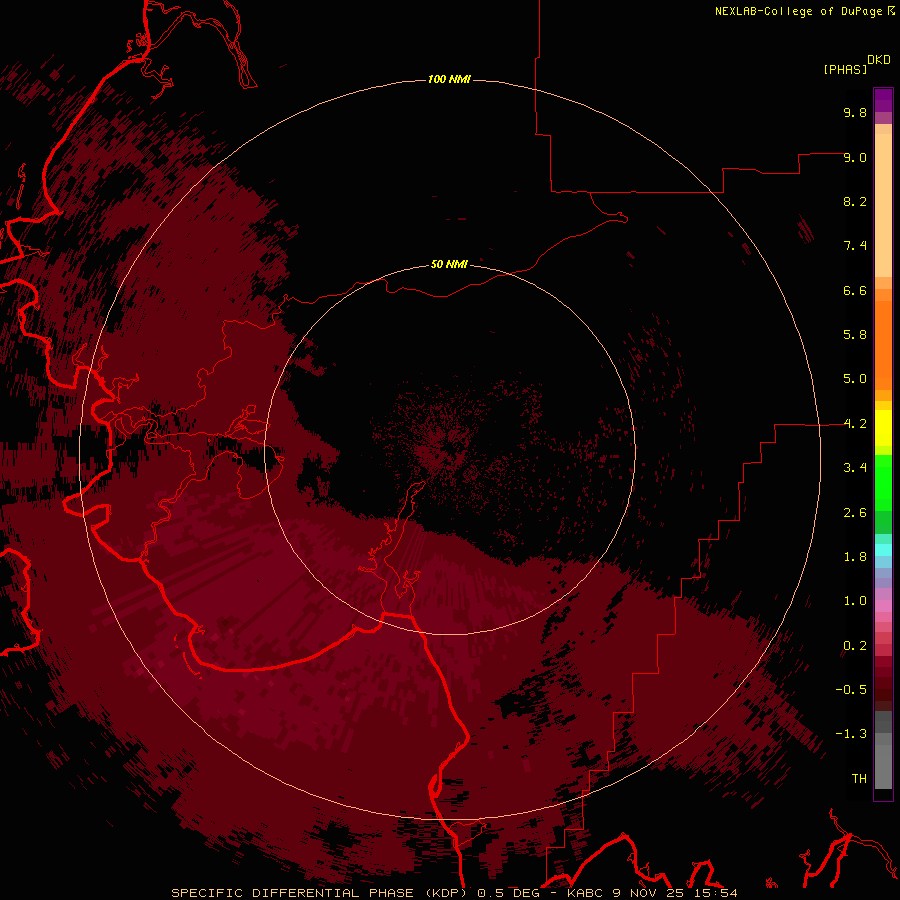Image resolution: width=900 pixels, height=900 pixels.
Task: Click the 9.0 scale label
Action: pos(855,157)
